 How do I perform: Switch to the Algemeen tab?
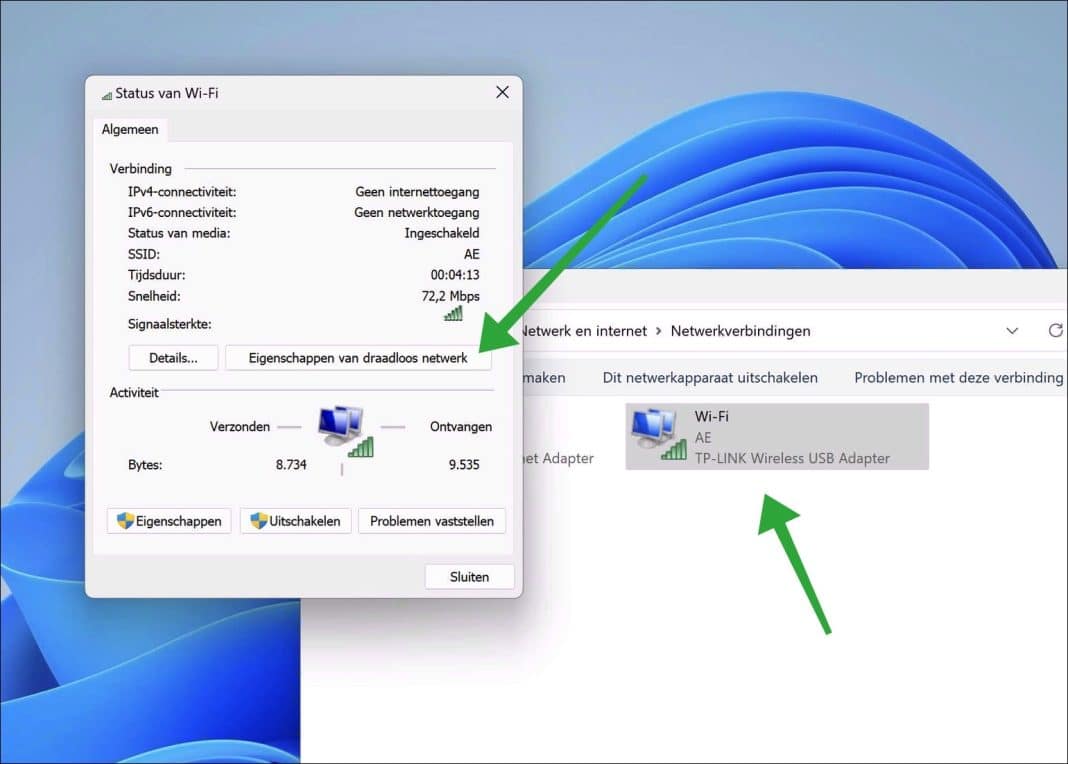coord(130,129)
